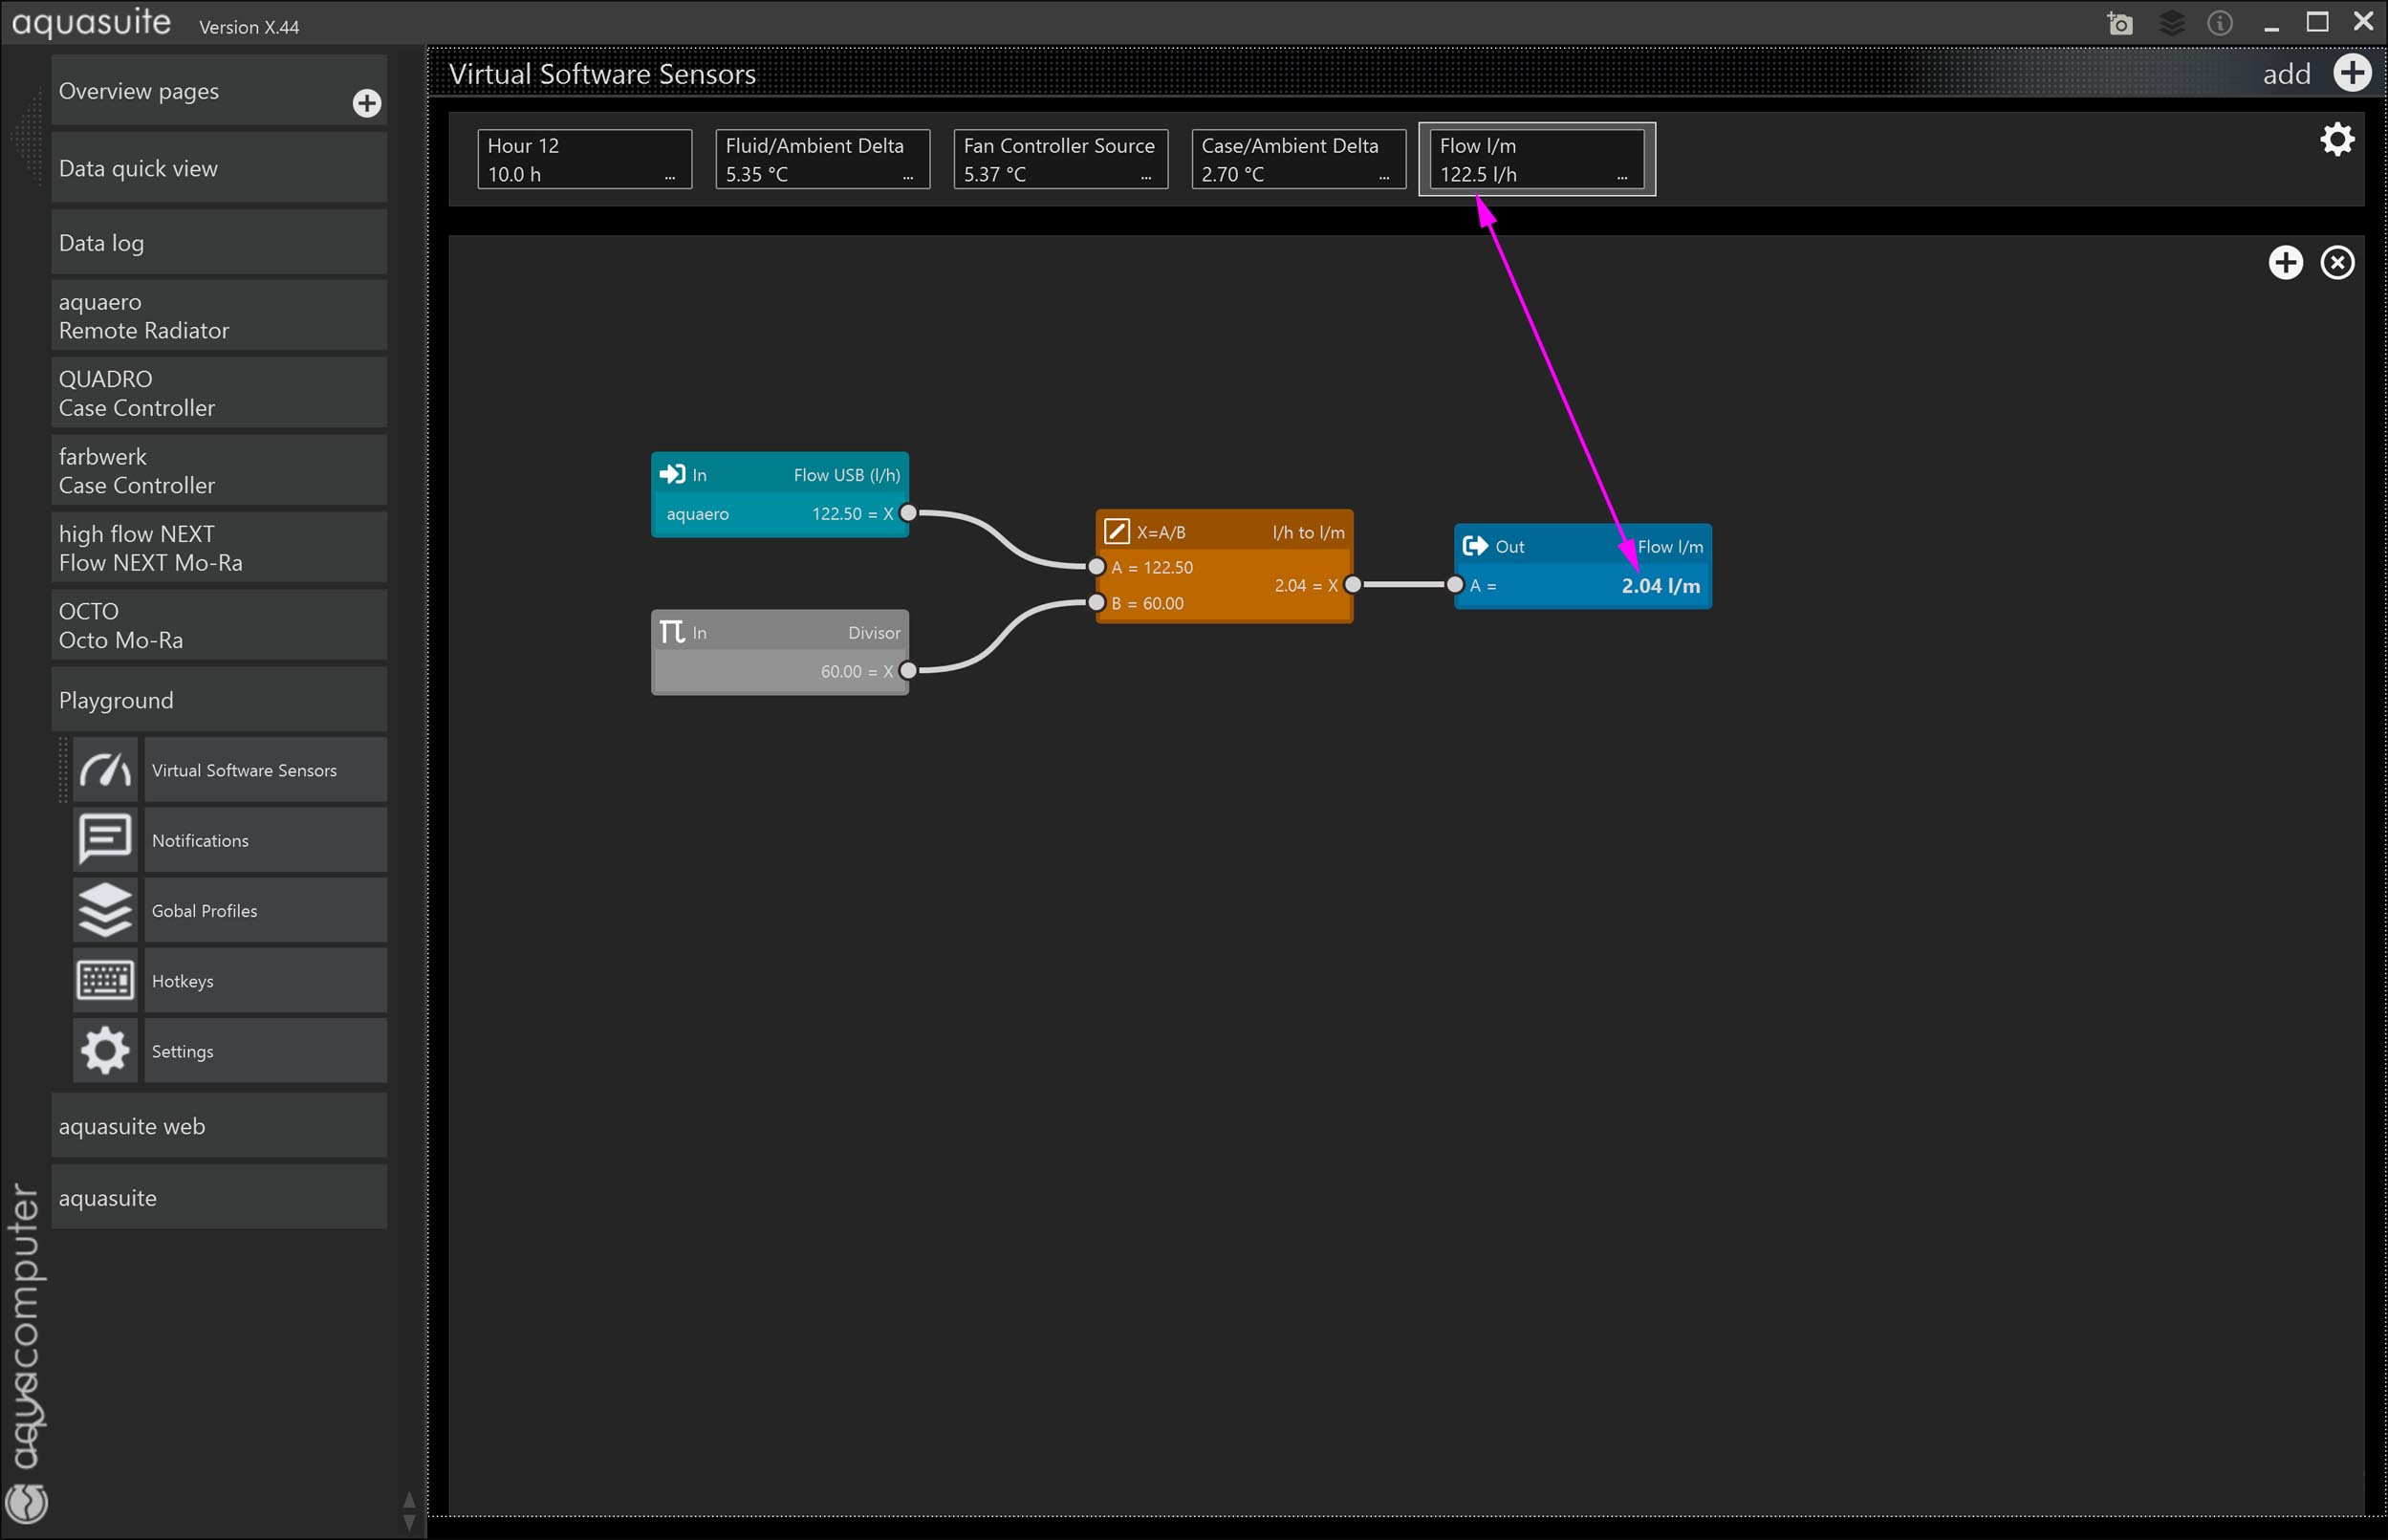This screenshot has width=2388, height=1540.
Task: Click the info icon in title bar
Action: point(2219,23)
